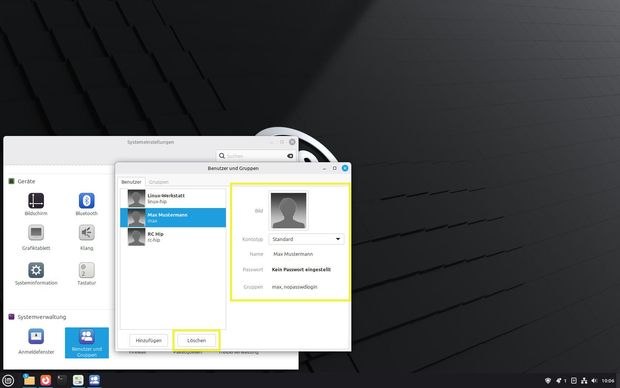
Task: Switch to the Systemeinstellungen panel window
Action: point(78,380)
